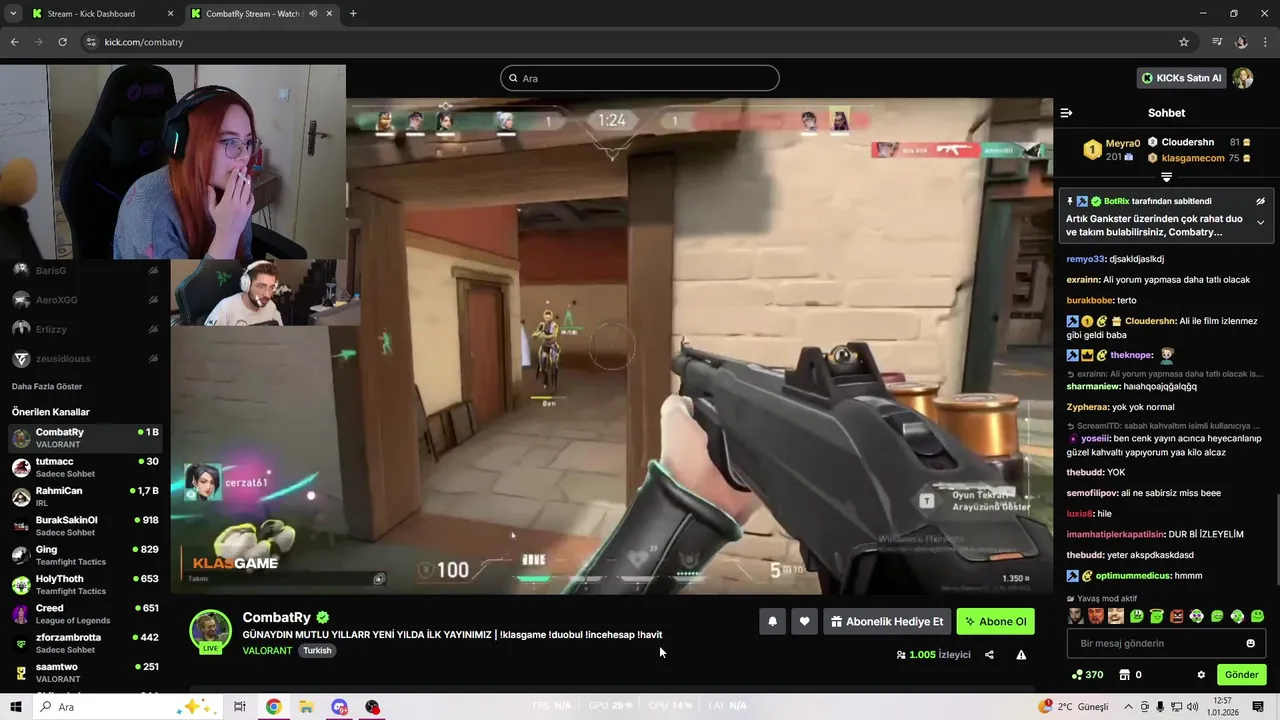
Task: Click the Ara search field on Kick
Action: 640,78
